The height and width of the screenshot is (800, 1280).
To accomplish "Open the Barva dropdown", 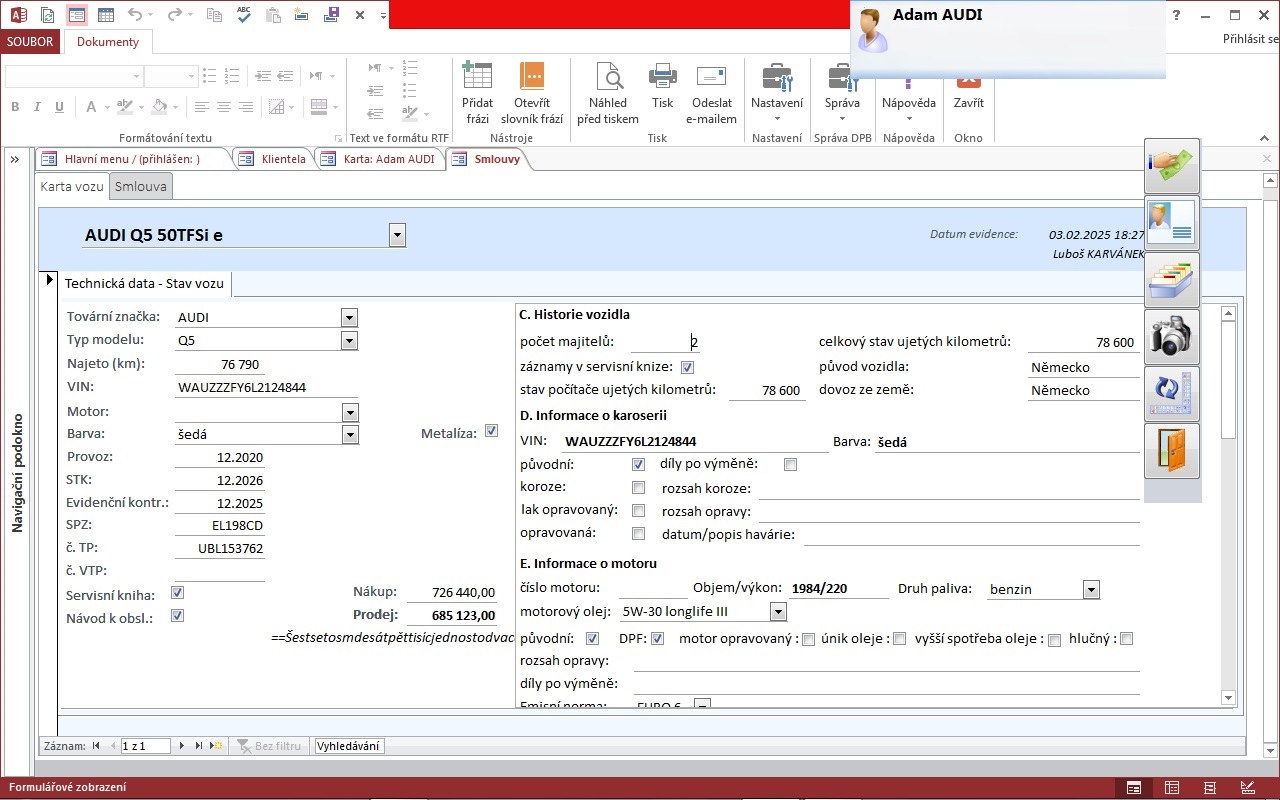I will pos(349,434).
